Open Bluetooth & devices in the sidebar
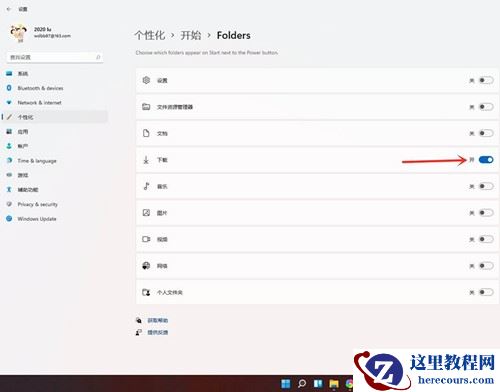 (x=54, y=88)
